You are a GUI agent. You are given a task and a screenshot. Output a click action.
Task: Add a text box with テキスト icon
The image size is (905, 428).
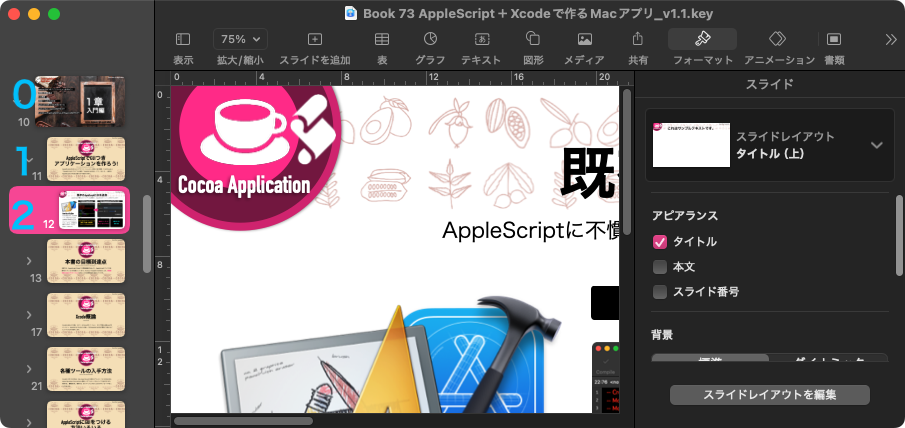coord(481,39)
